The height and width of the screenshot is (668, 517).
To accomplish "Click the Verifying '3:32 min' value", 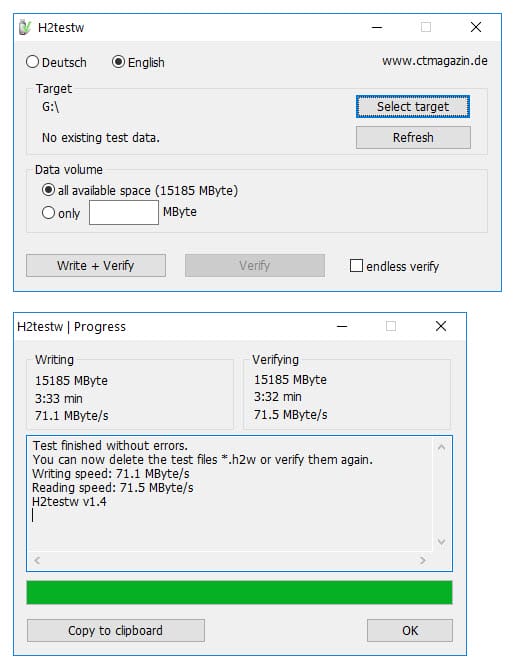I will pos(278,397).
